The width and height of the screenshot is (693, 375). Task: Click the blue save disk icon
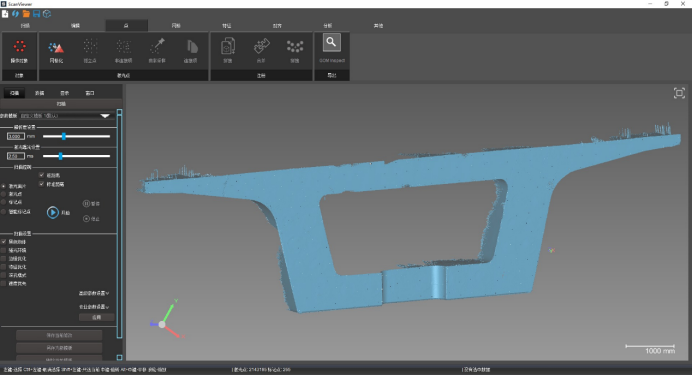tap(36, 14)
